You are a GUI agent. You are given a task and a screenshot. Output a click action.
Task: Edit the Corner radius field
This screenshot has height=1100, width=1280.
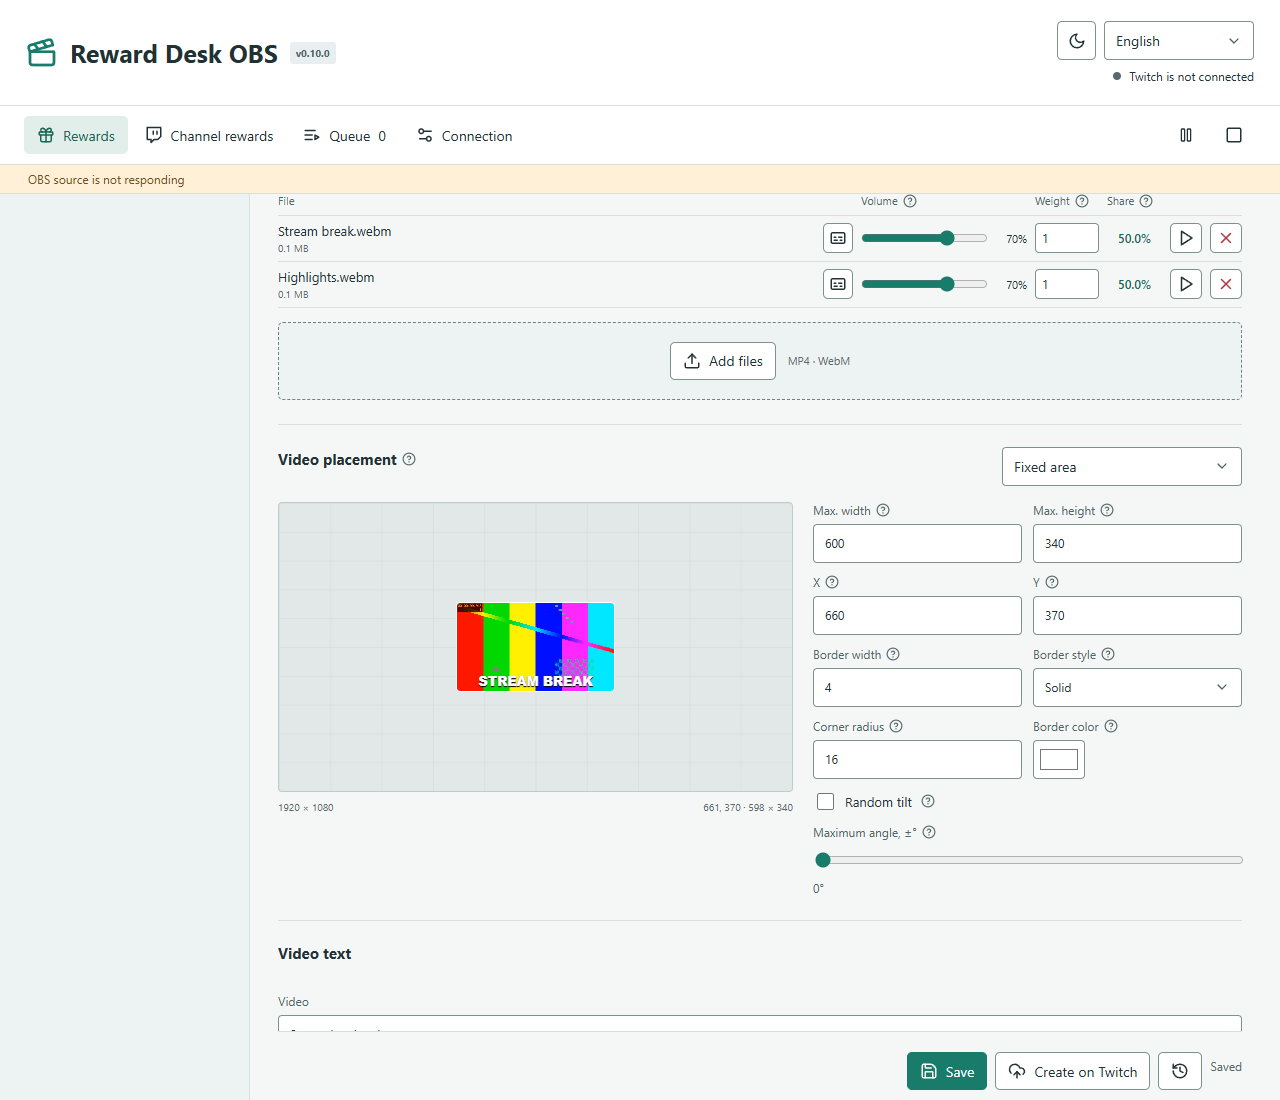tap(917, 760)
